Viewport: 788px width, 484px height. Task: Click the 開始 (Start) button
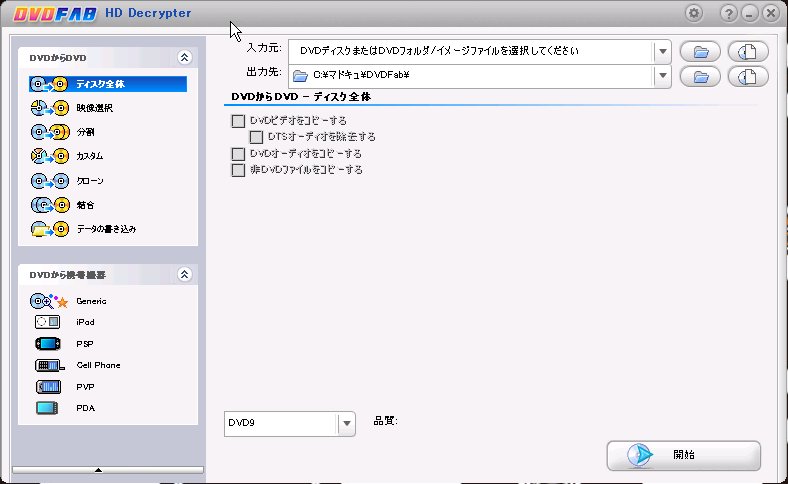pos(683,455)
